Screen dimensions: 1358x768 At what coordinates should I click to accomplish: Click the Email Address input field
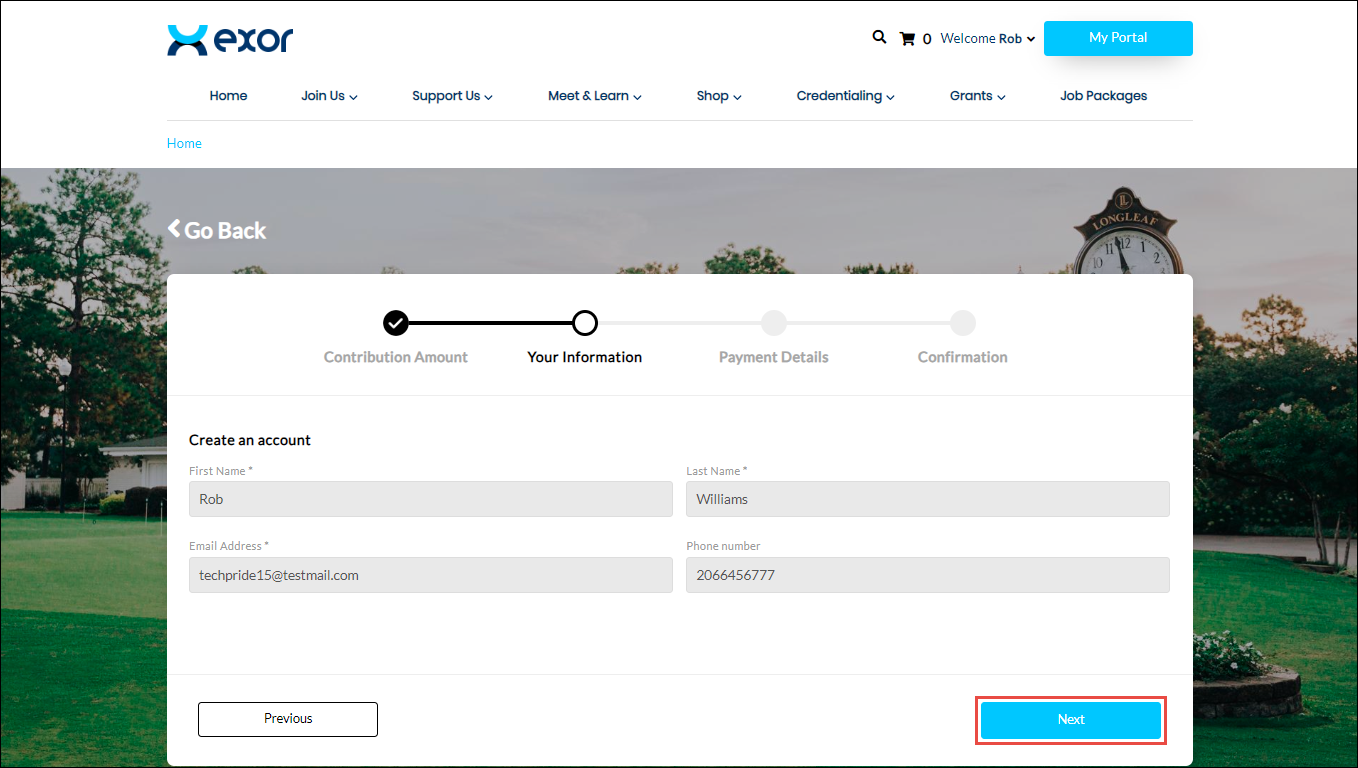click(430, 575)
